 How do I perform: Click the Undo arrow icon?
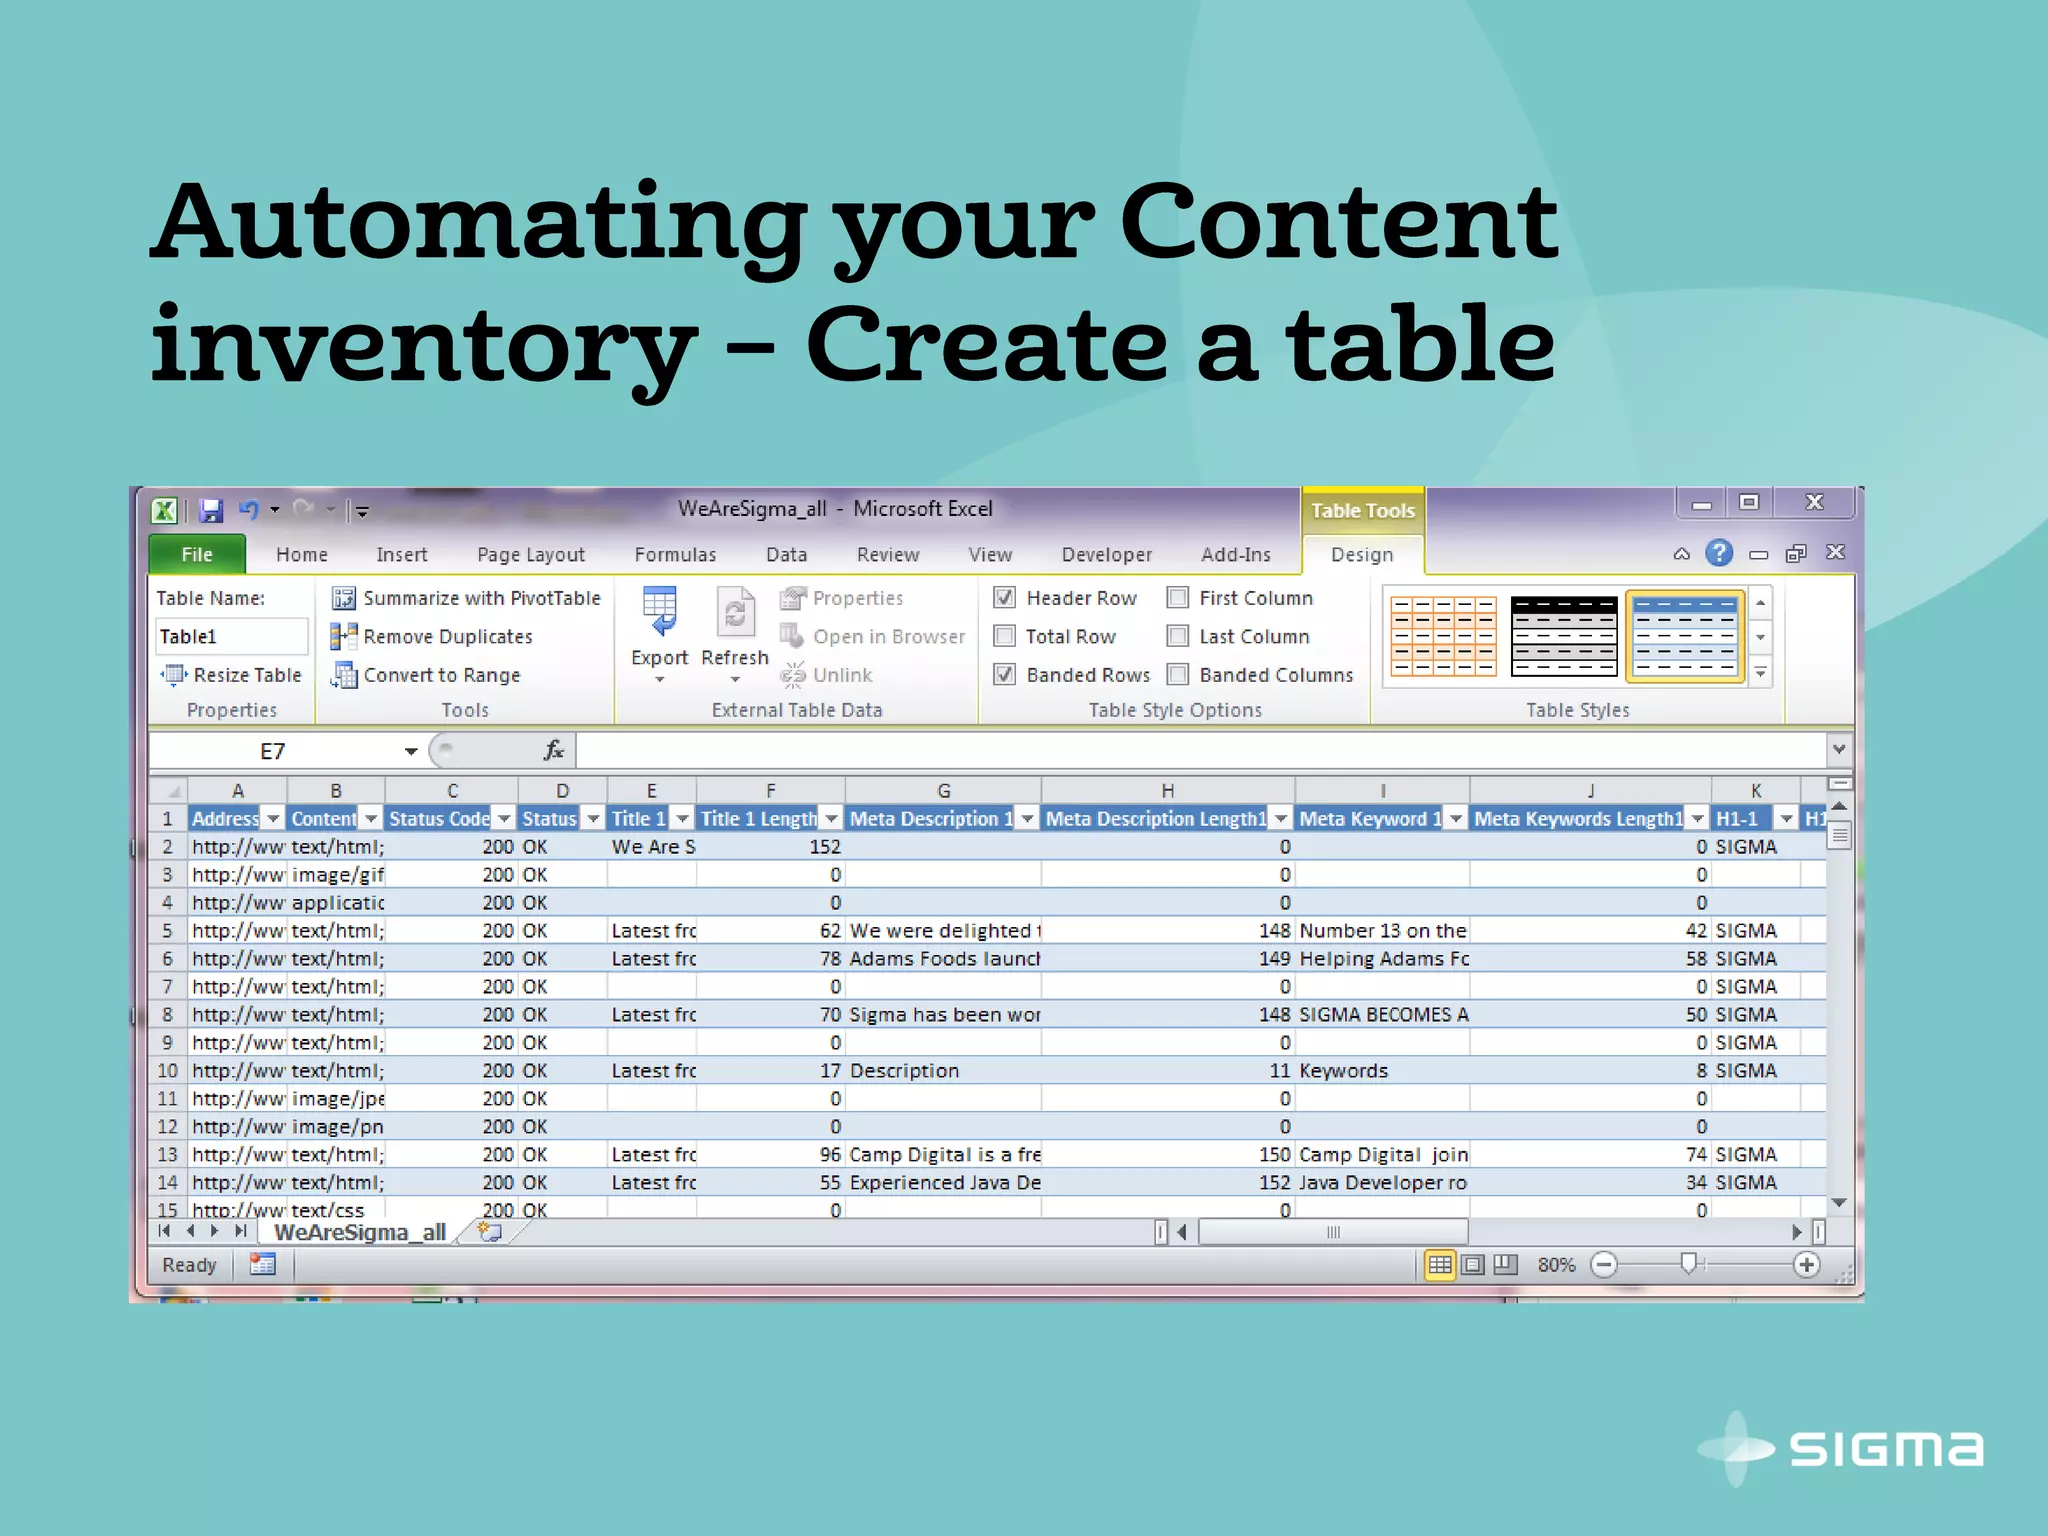[x=248, y=511]
